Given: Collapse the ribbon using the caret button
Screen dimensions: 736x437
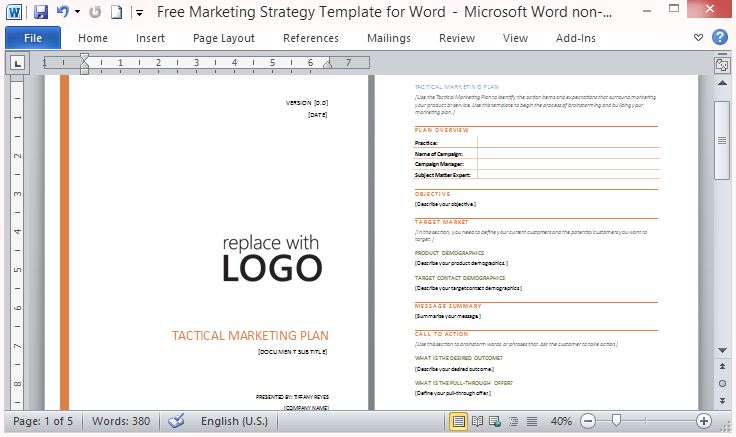Looking at the screenshot, I should click(x=699, y=38).
